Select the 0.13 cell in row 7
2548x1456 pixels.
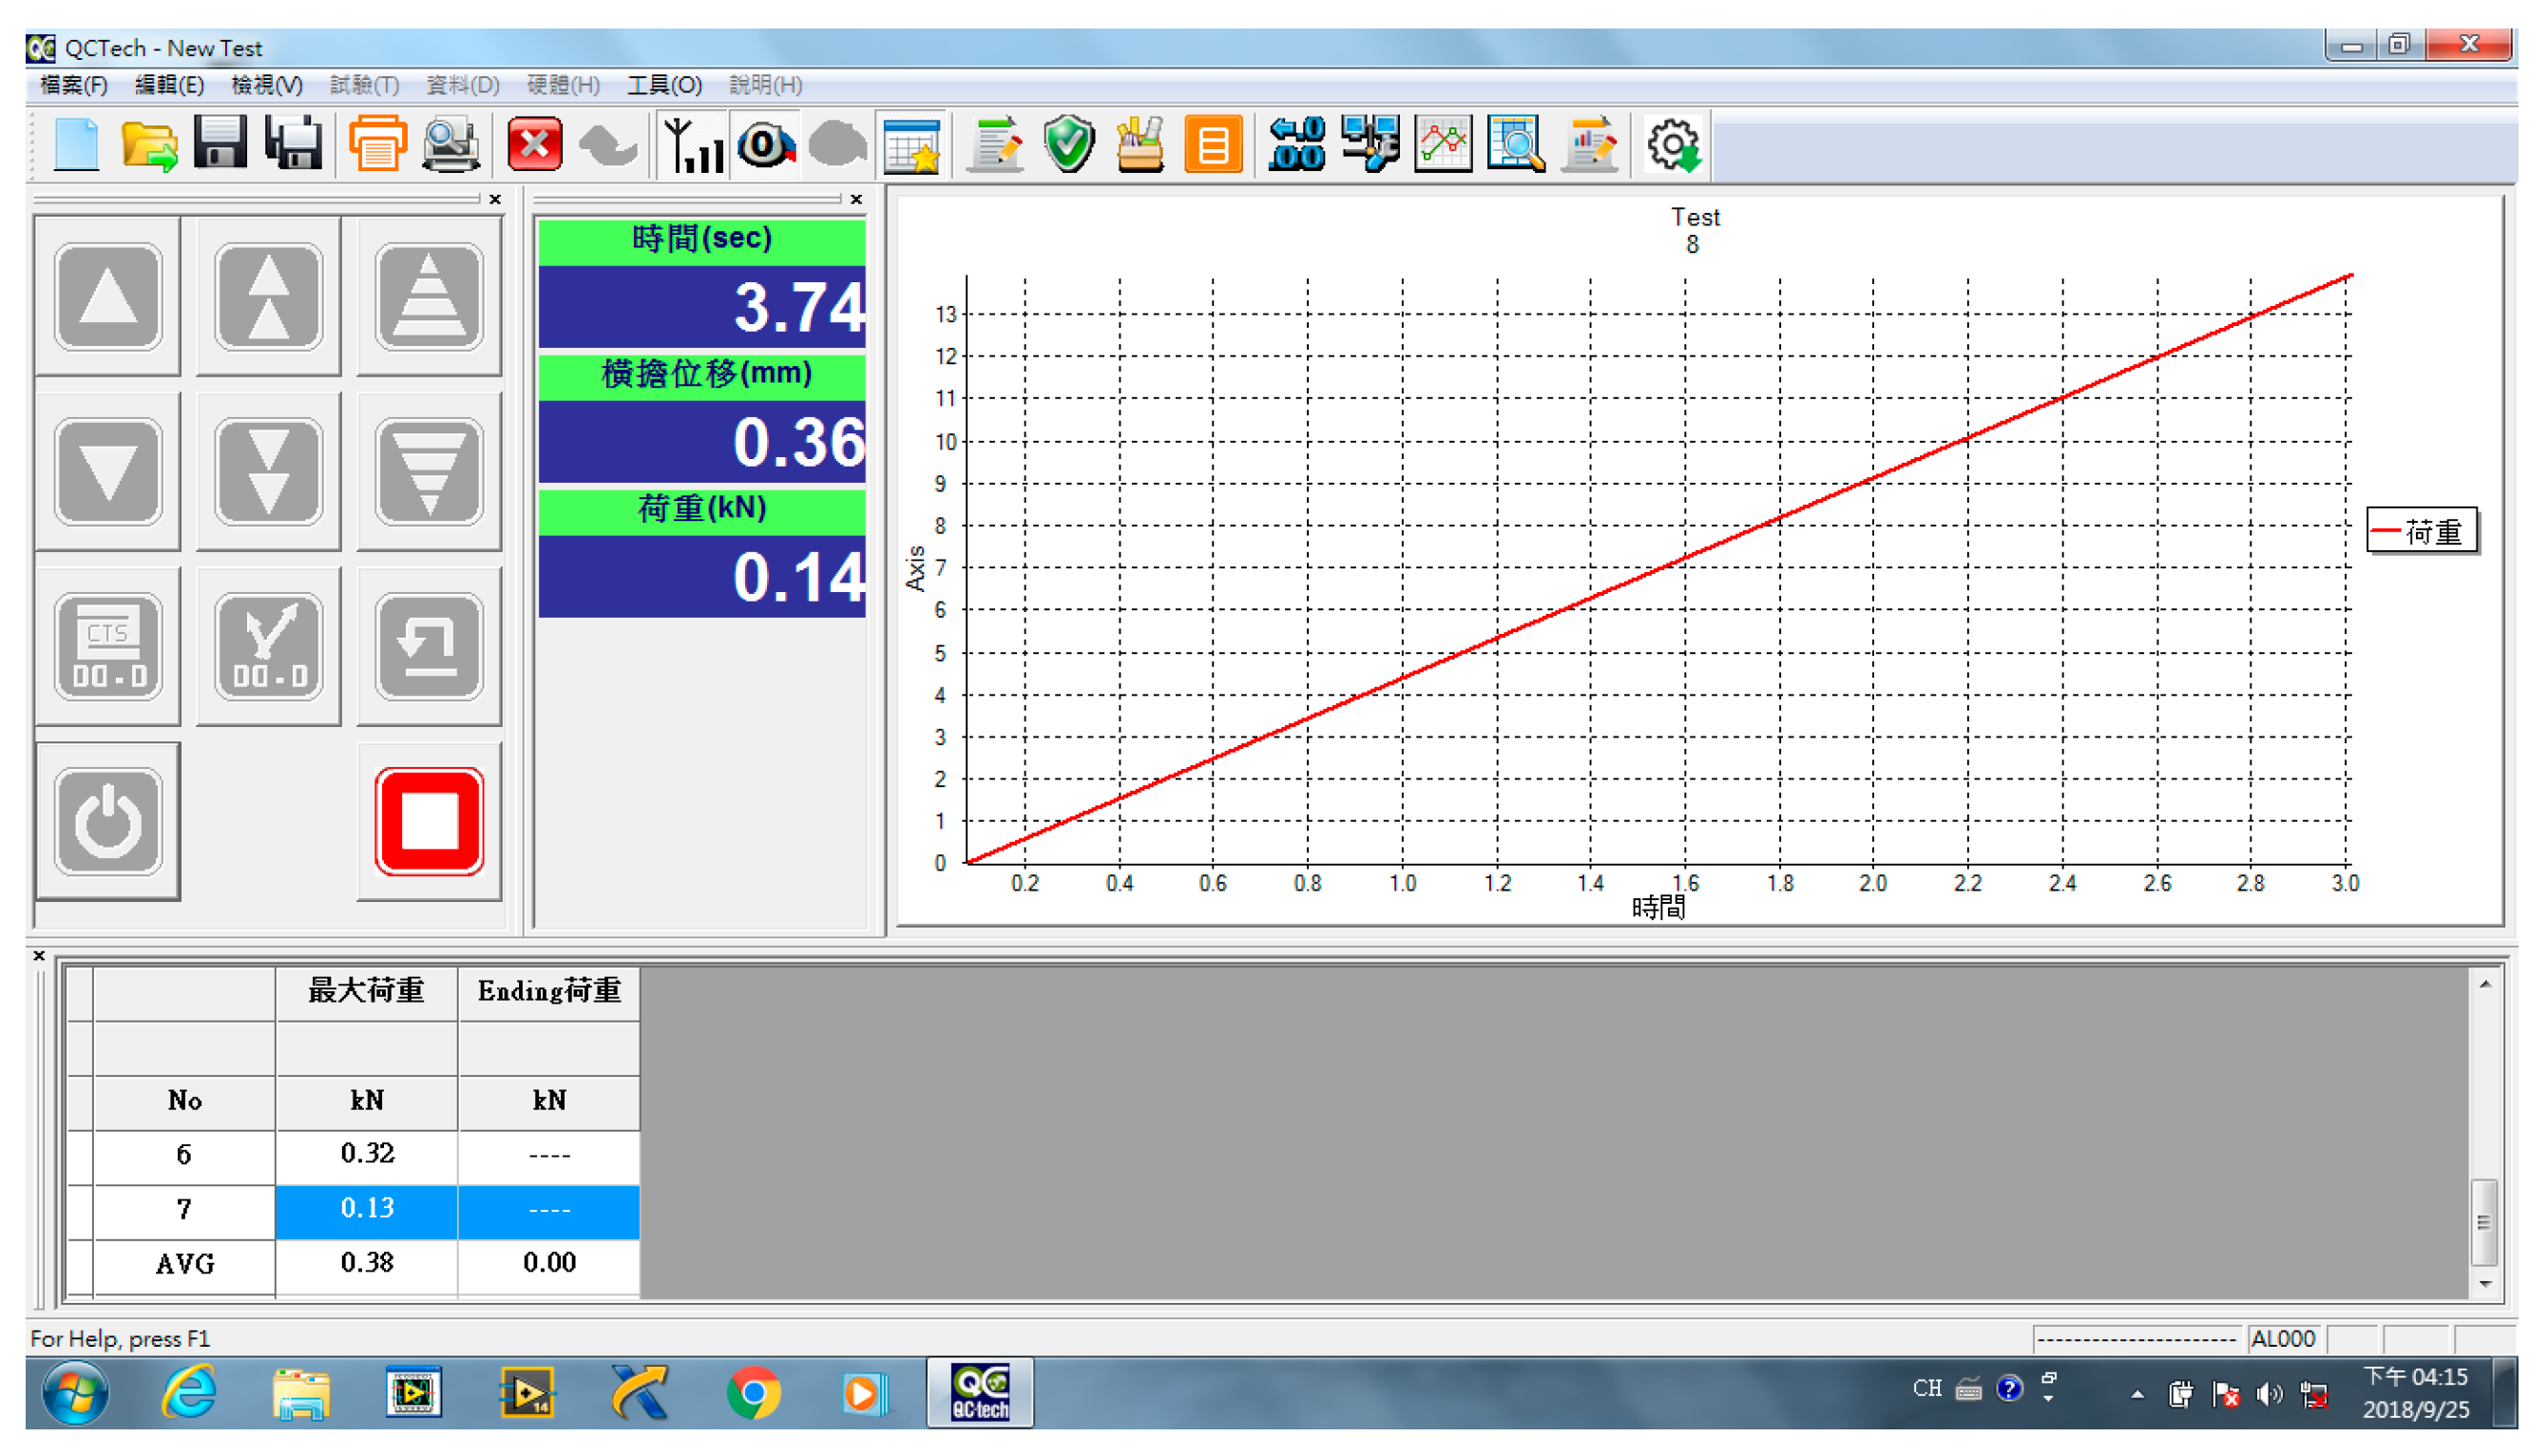pos(366,1209)
